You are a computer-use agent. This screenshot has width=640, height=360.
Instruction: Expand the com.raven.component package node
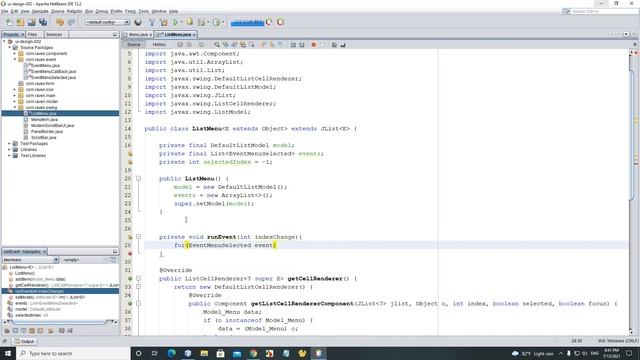tap(15, 53)
